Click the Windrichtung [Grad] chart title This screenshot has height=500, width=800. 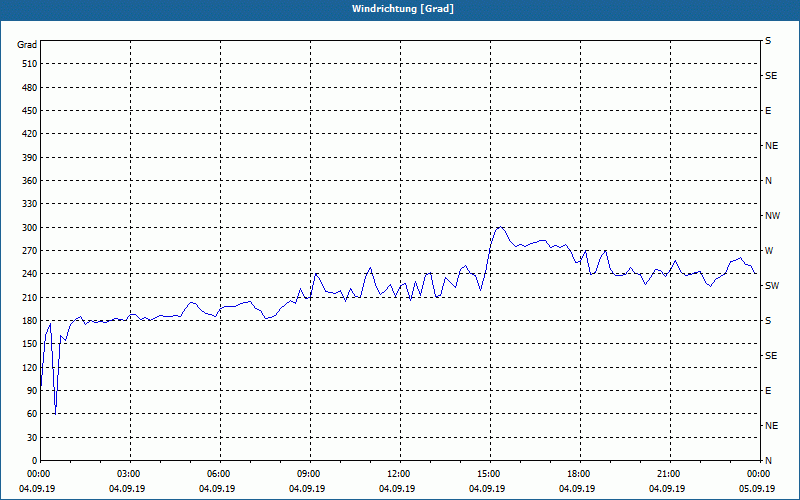click(403, 9)
